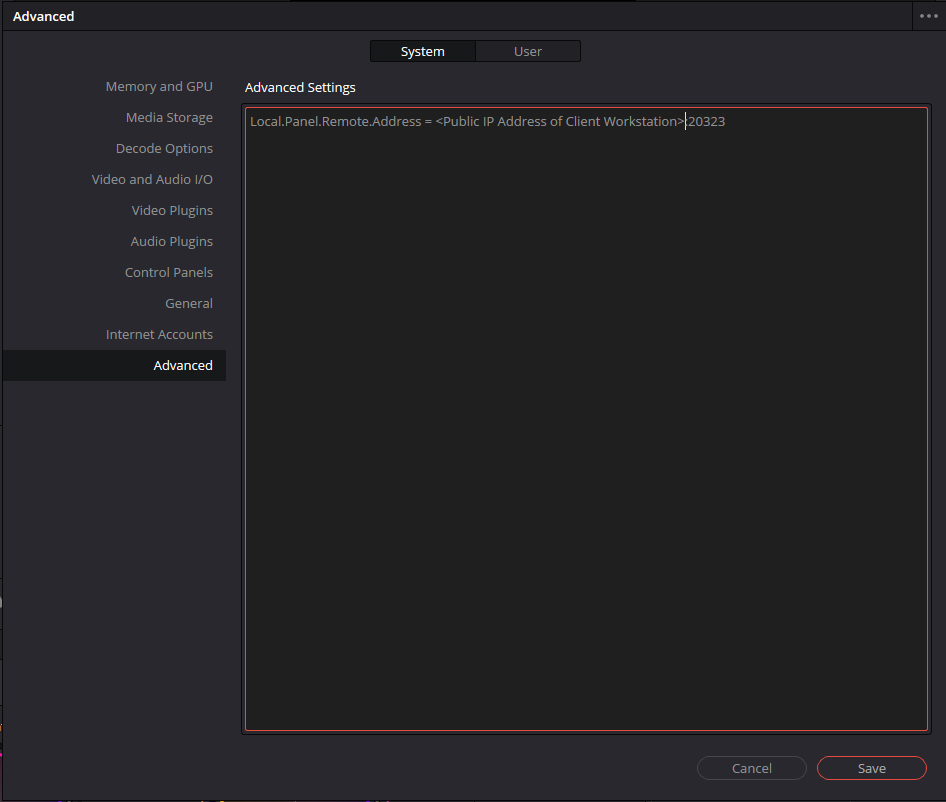
Task: Open Memory and GPU settings
Action: click(x=159, y=86)
